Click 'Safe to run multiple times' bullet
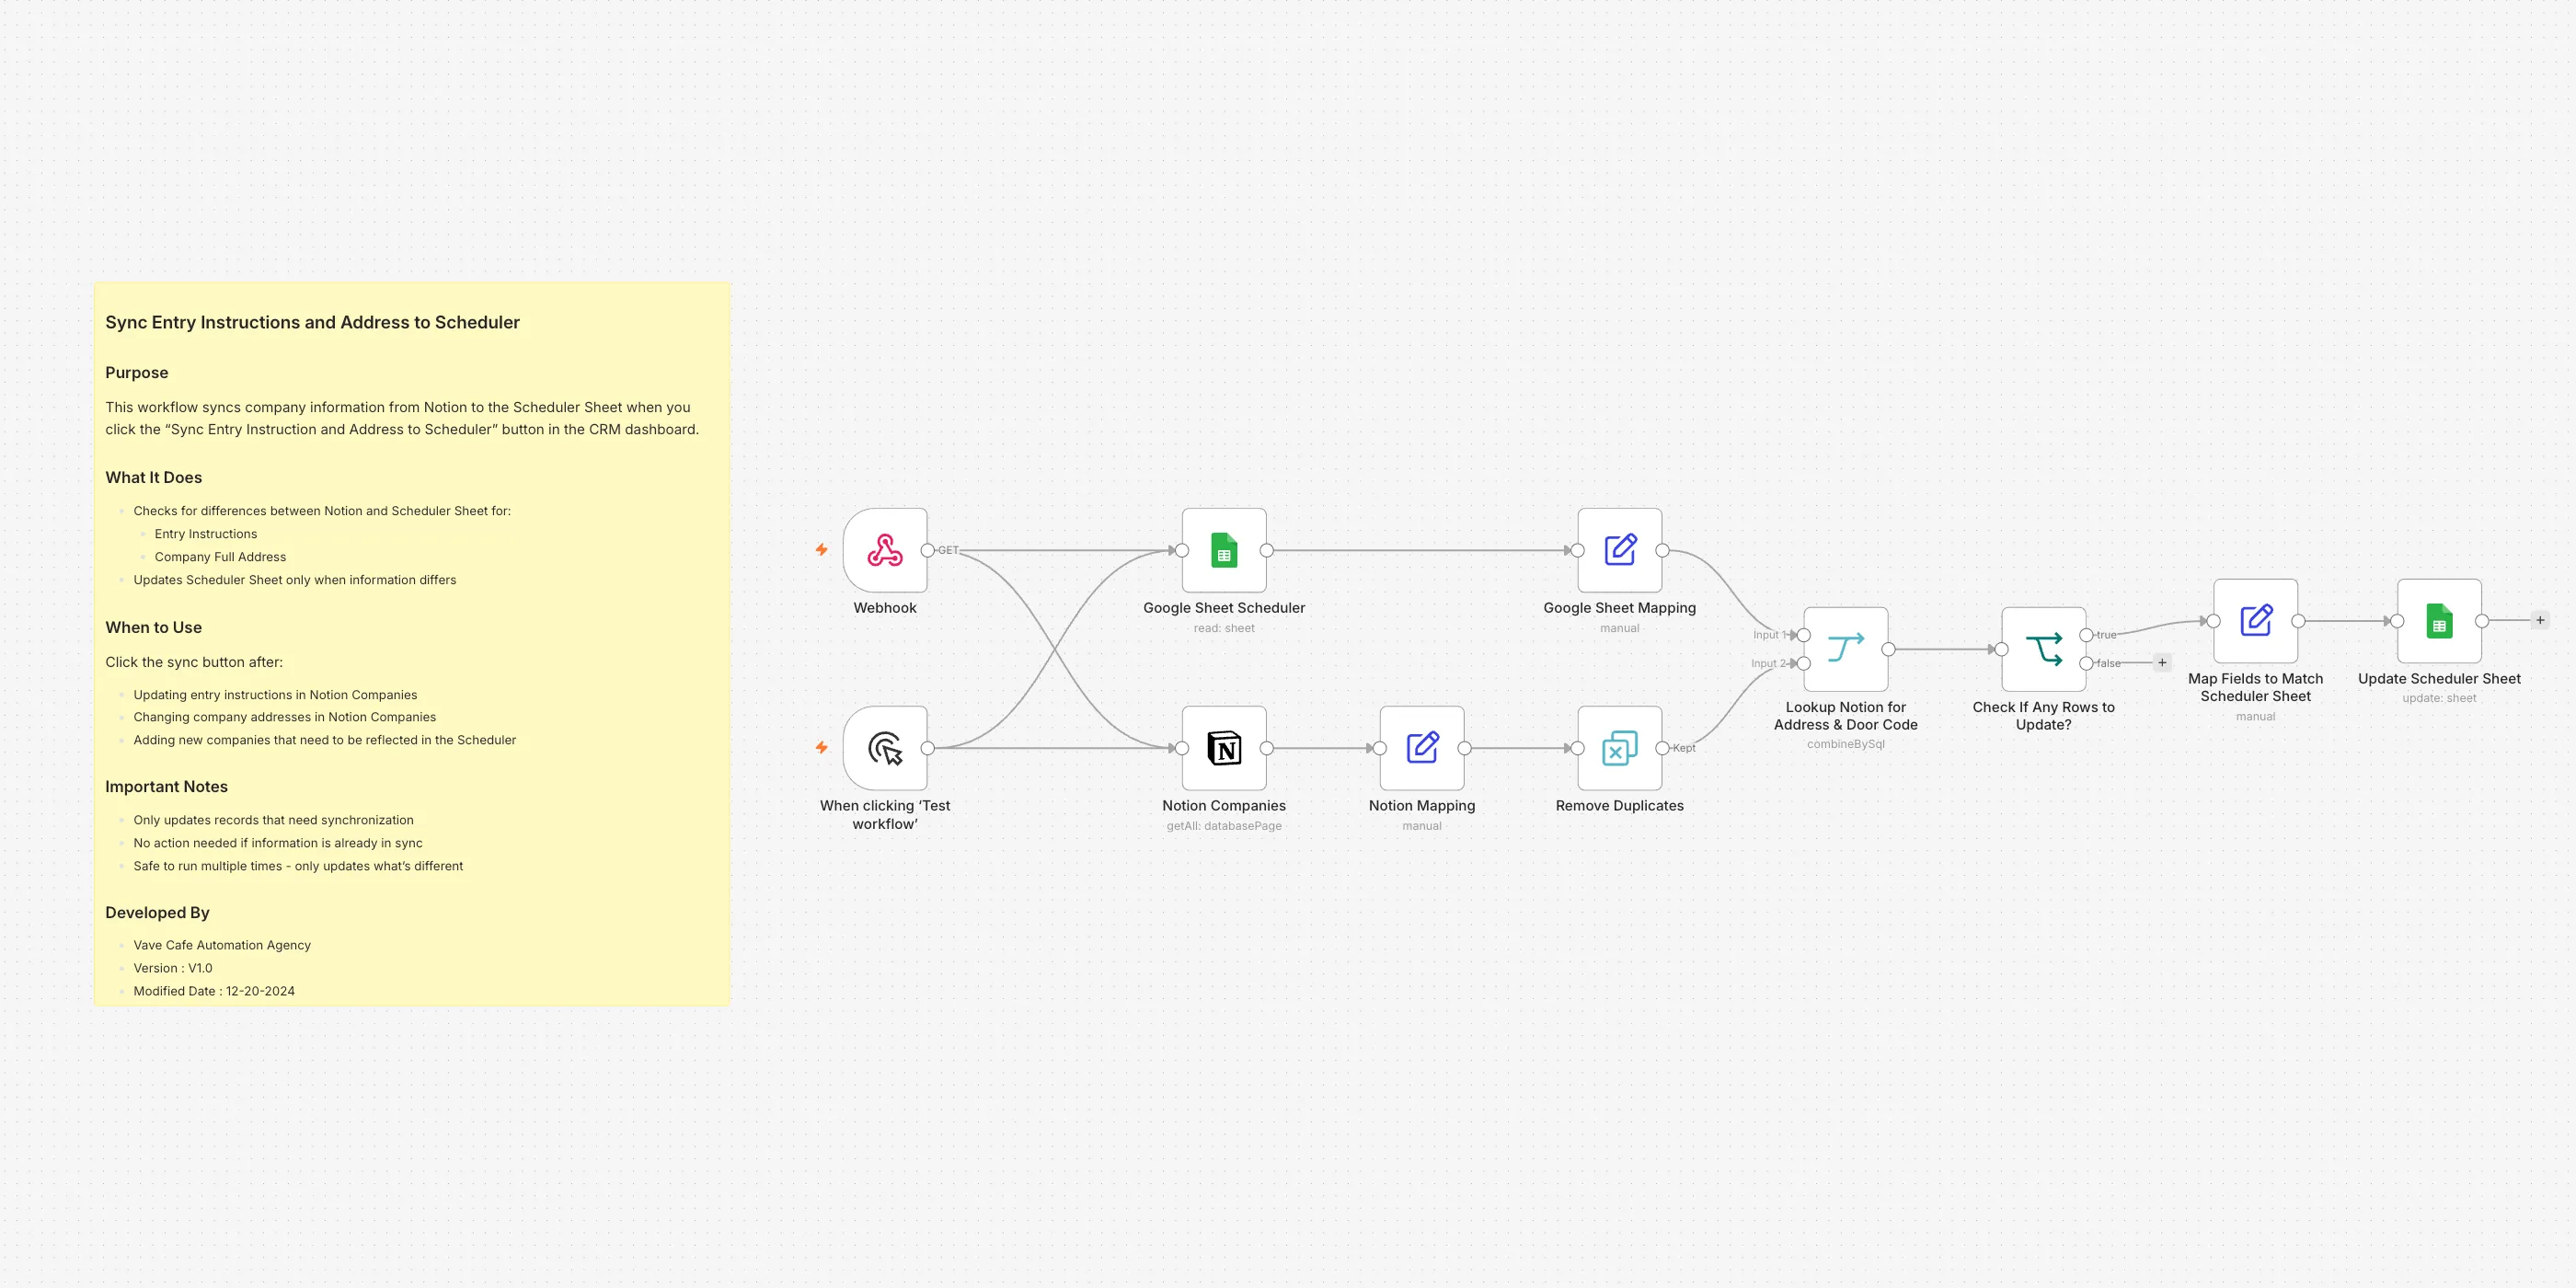Screen dimensions: 2576x1288 [x=298, y=866]
